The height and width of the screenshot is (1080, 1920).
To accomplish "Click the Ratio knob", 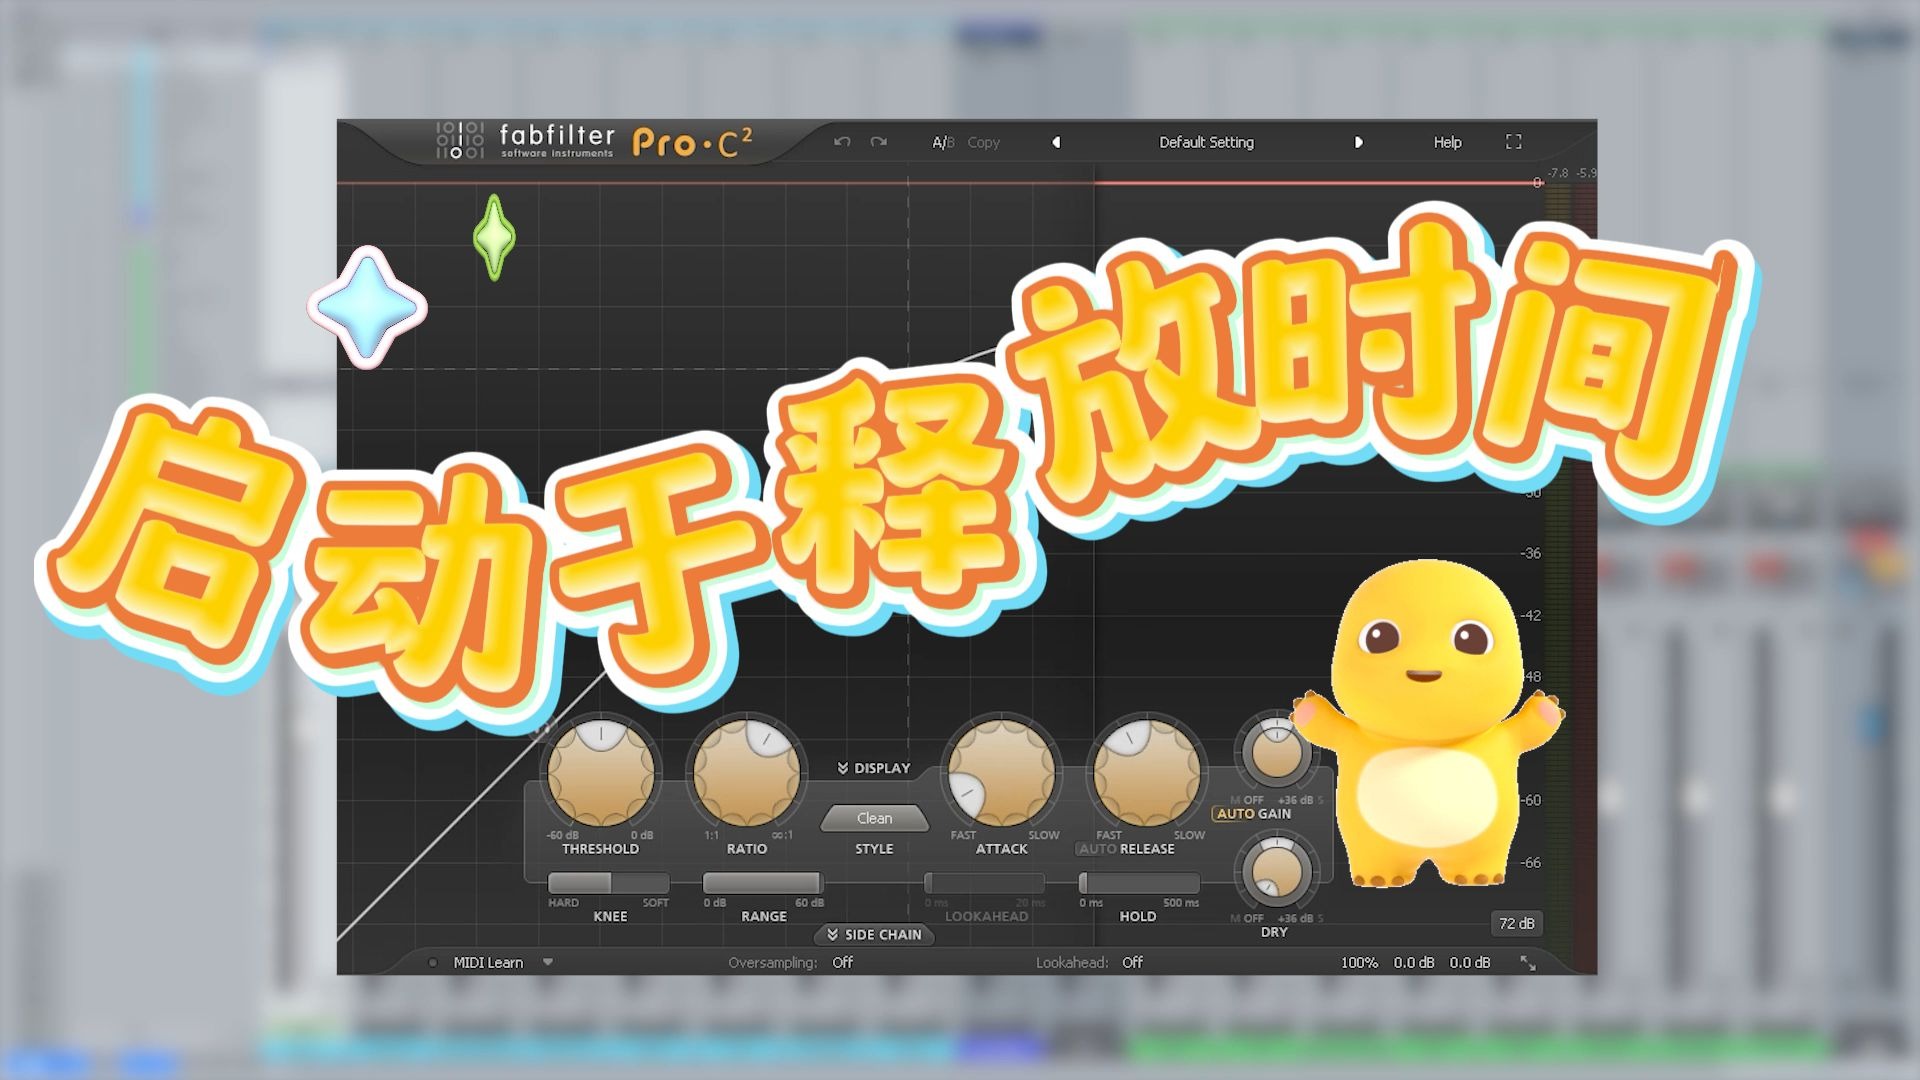I will [746, 772].
